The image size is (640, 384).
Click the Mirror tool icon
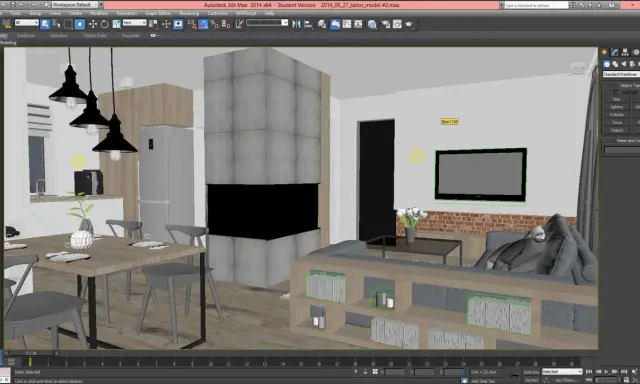point(297,24)
